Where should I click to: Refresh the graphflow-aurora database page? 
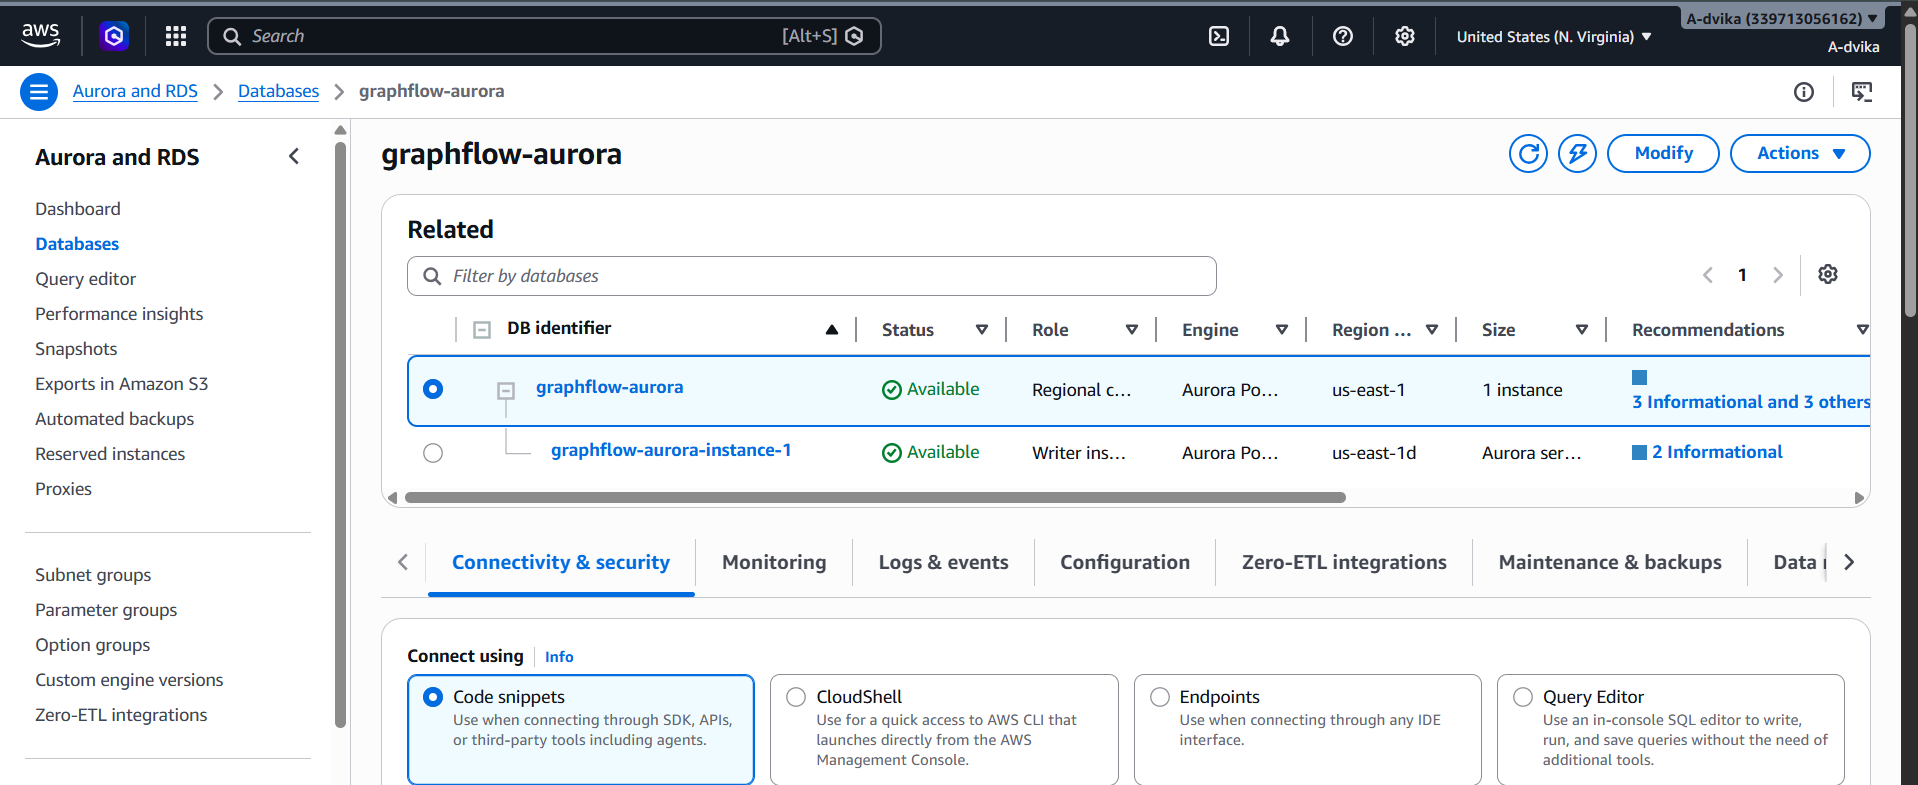1528,153
